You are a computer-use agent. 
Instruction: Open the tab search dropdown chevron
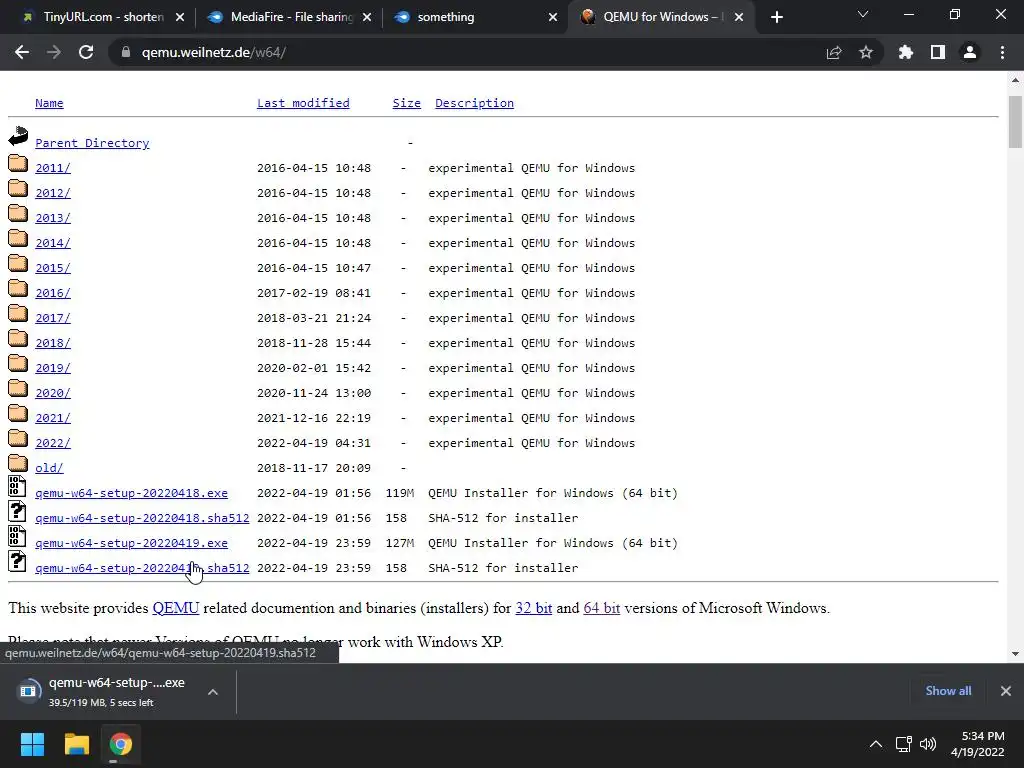[x=863, y=14]
